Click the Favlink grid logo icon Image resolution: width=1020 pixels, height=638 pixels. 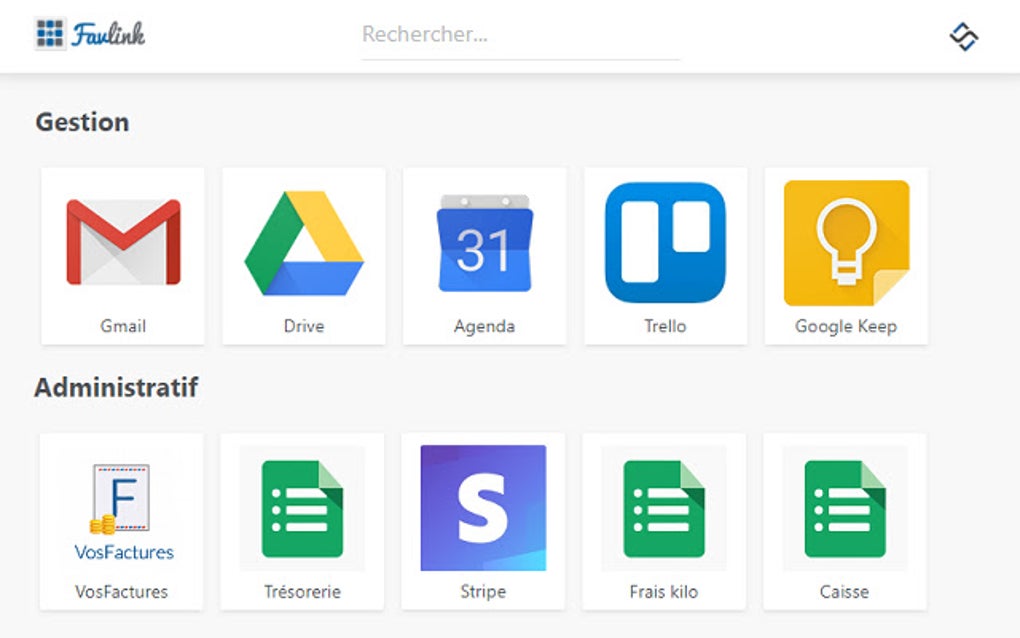pos(50,34)
